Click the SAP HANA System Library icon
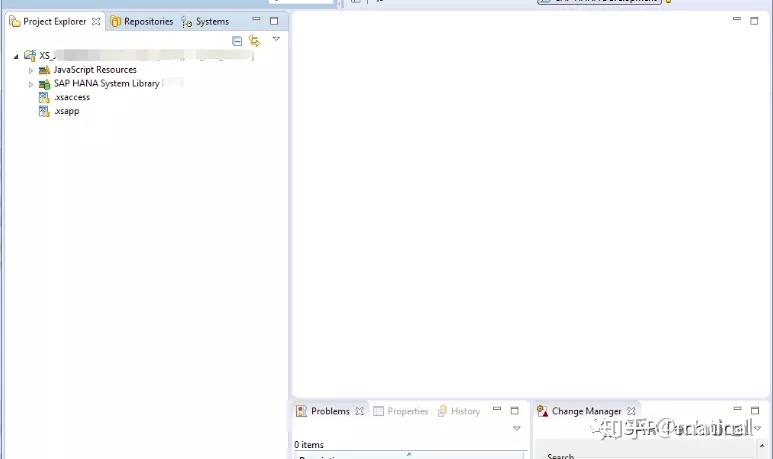773x459 pixels. 44,84
